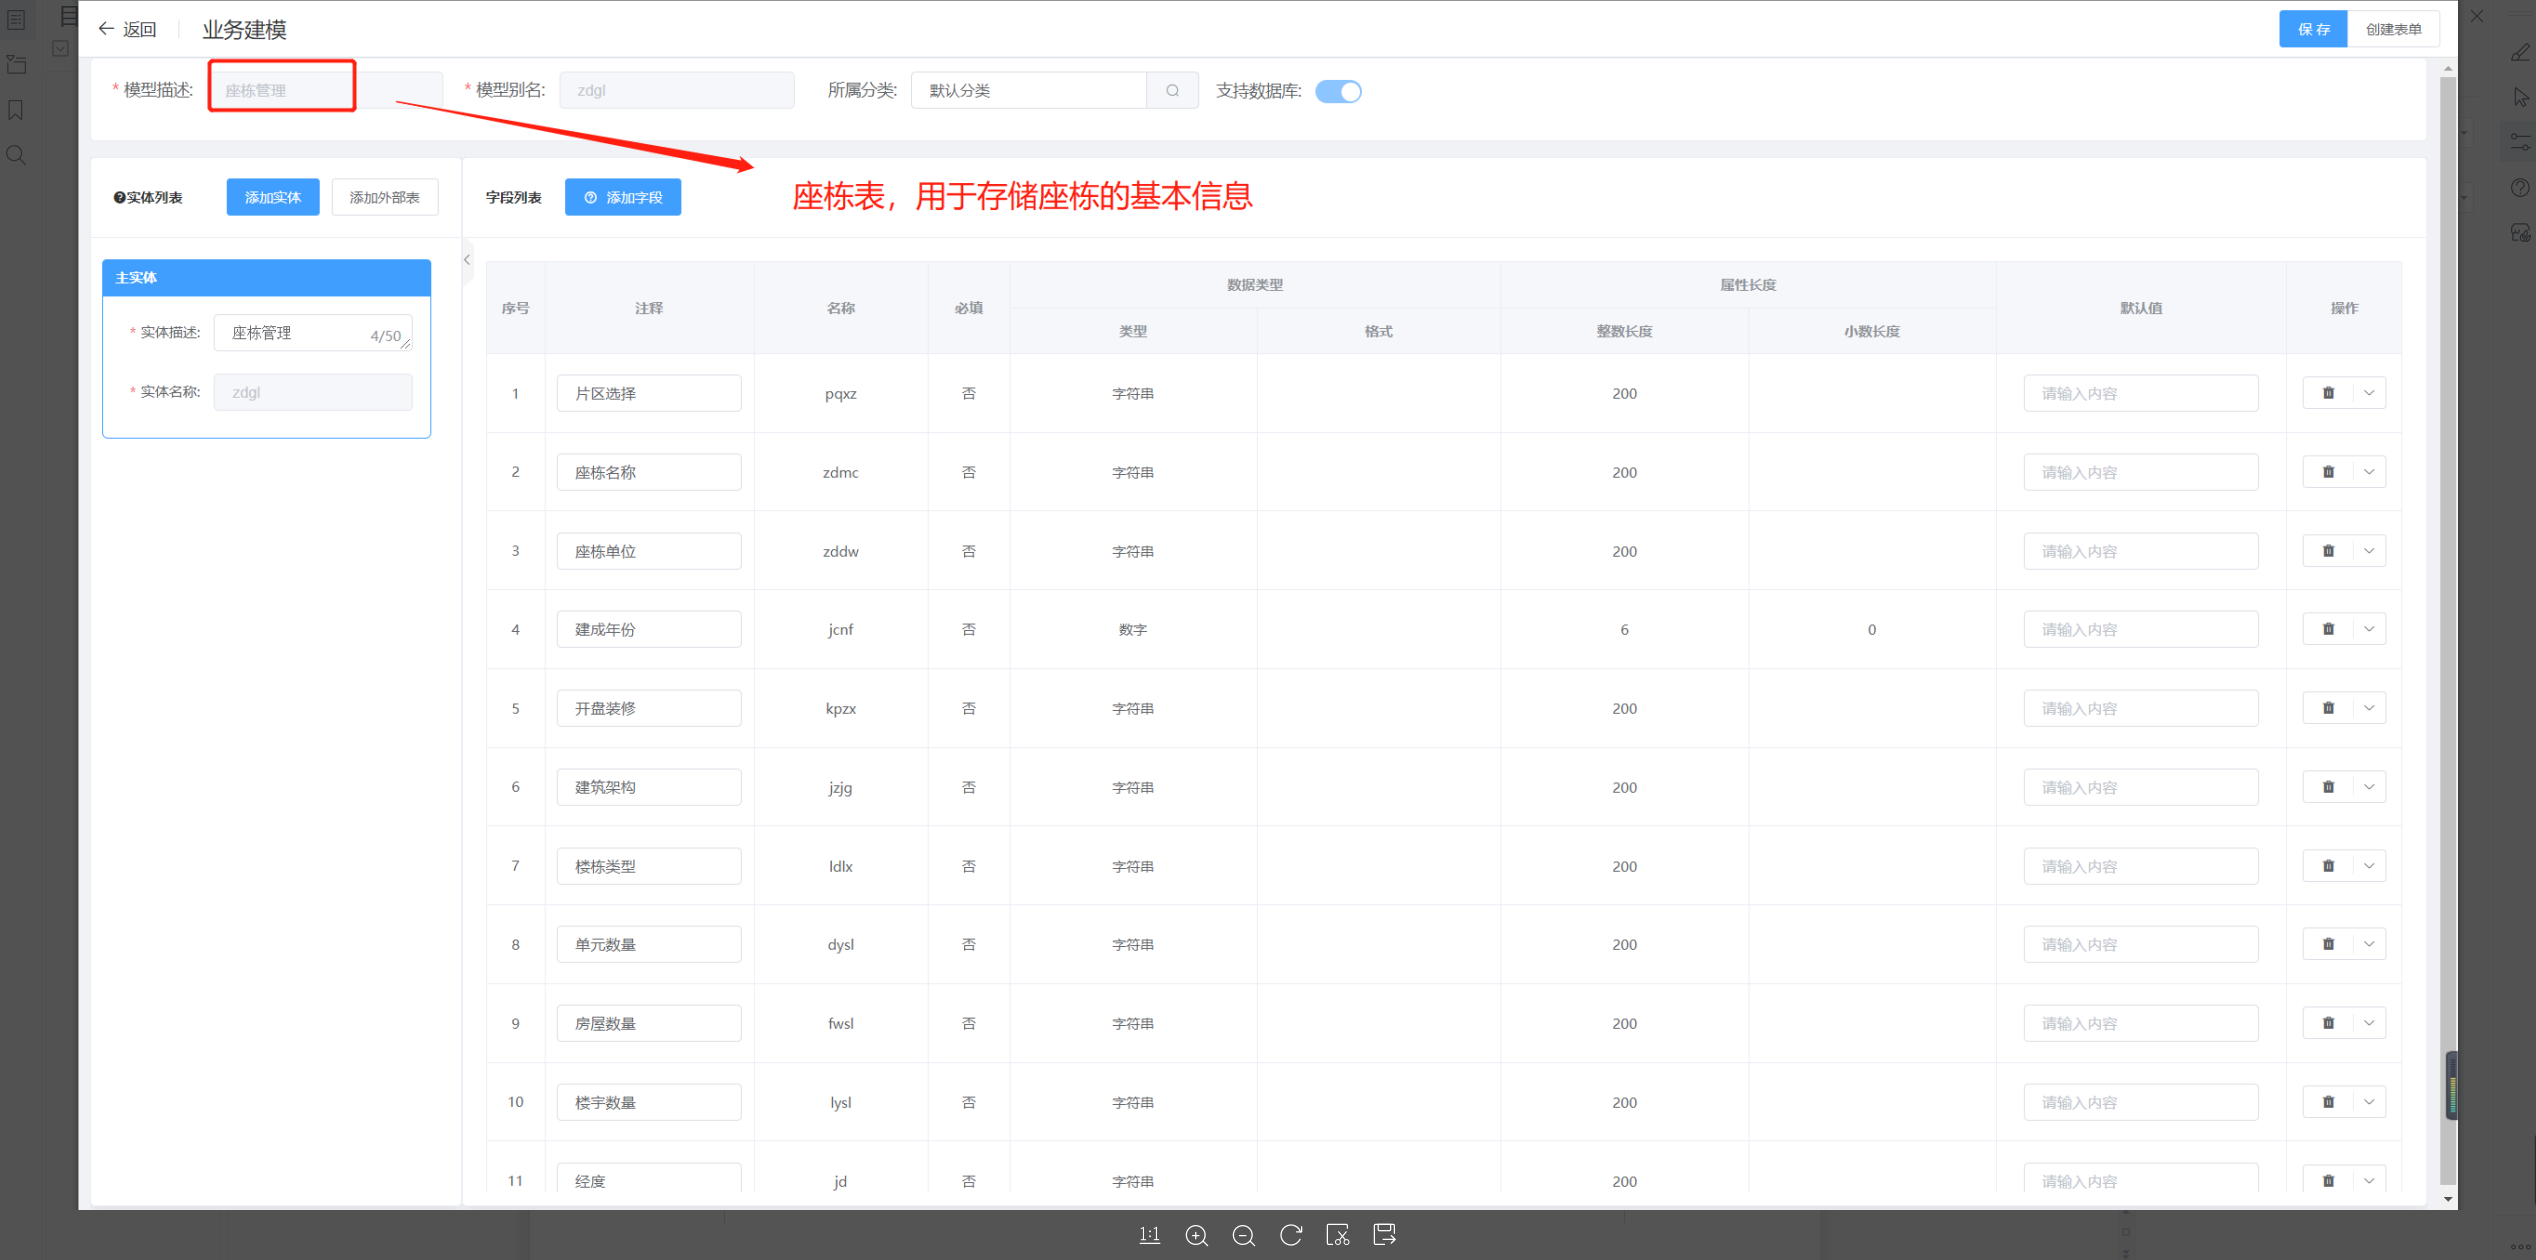The image size is (2536, 1260).
Task: Click the 创建表单 button
Action: (2393, 29)
